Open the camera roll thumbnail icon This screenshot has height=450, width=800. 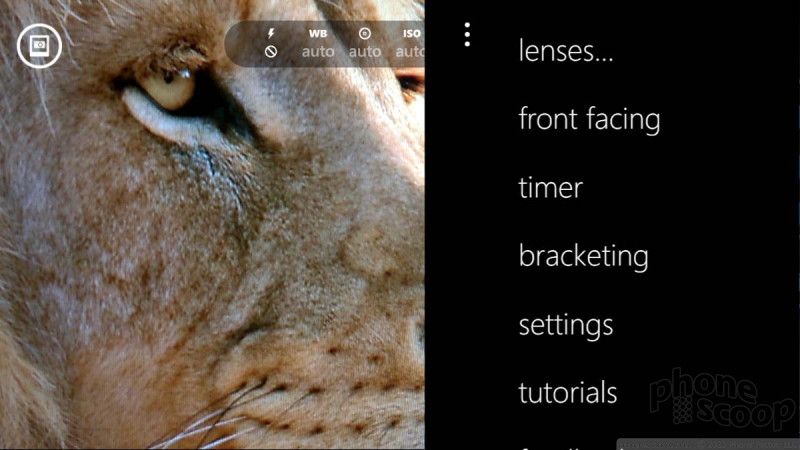[x=39, y=46]
